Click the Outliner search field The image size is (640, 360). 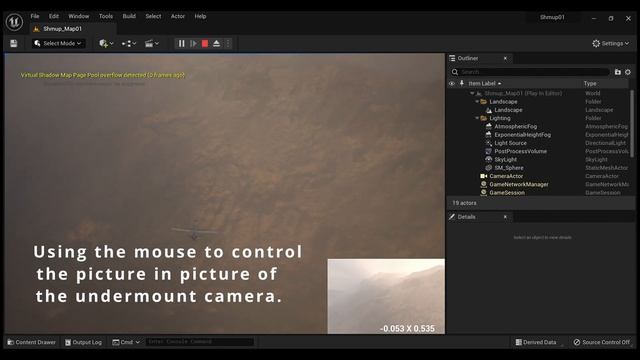[530, 72]
